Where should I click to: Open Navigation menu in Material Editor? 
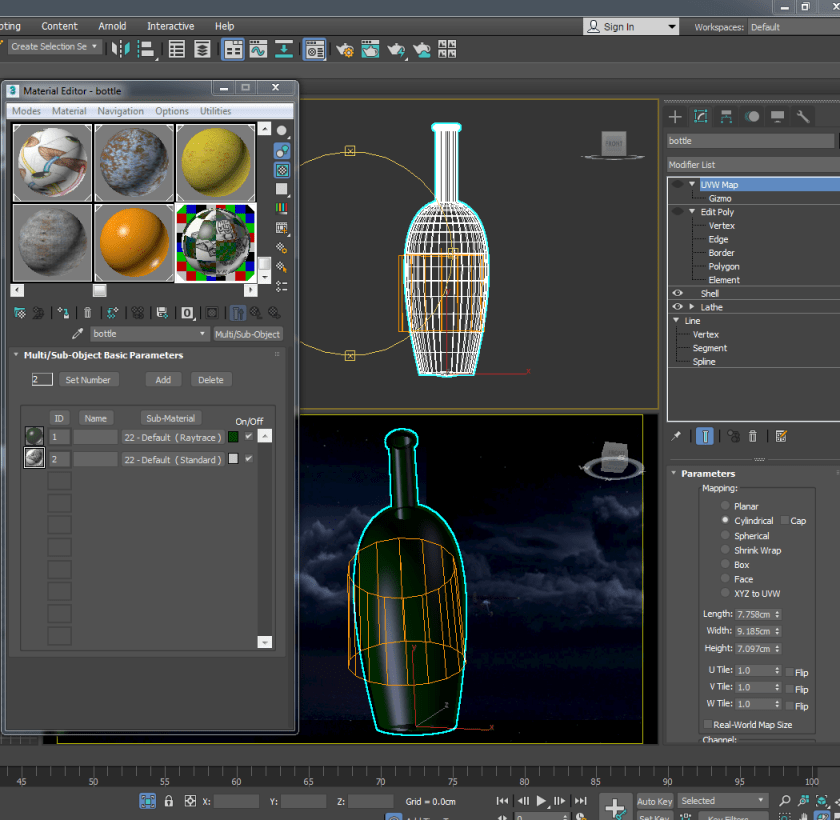pos(120,111)
